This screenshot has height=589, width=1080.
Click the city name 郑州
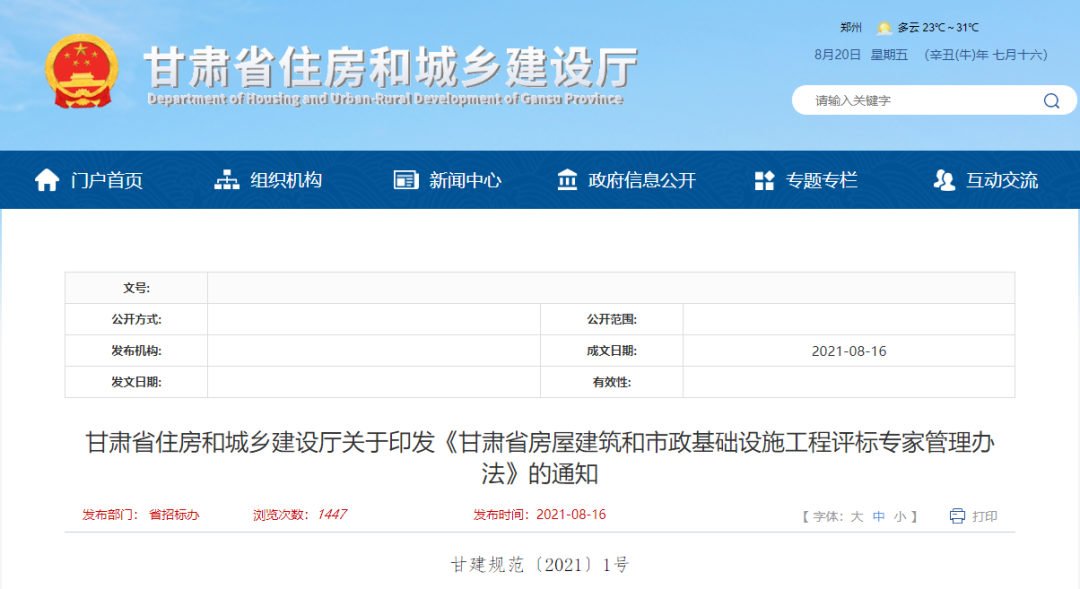click(851, 28)
